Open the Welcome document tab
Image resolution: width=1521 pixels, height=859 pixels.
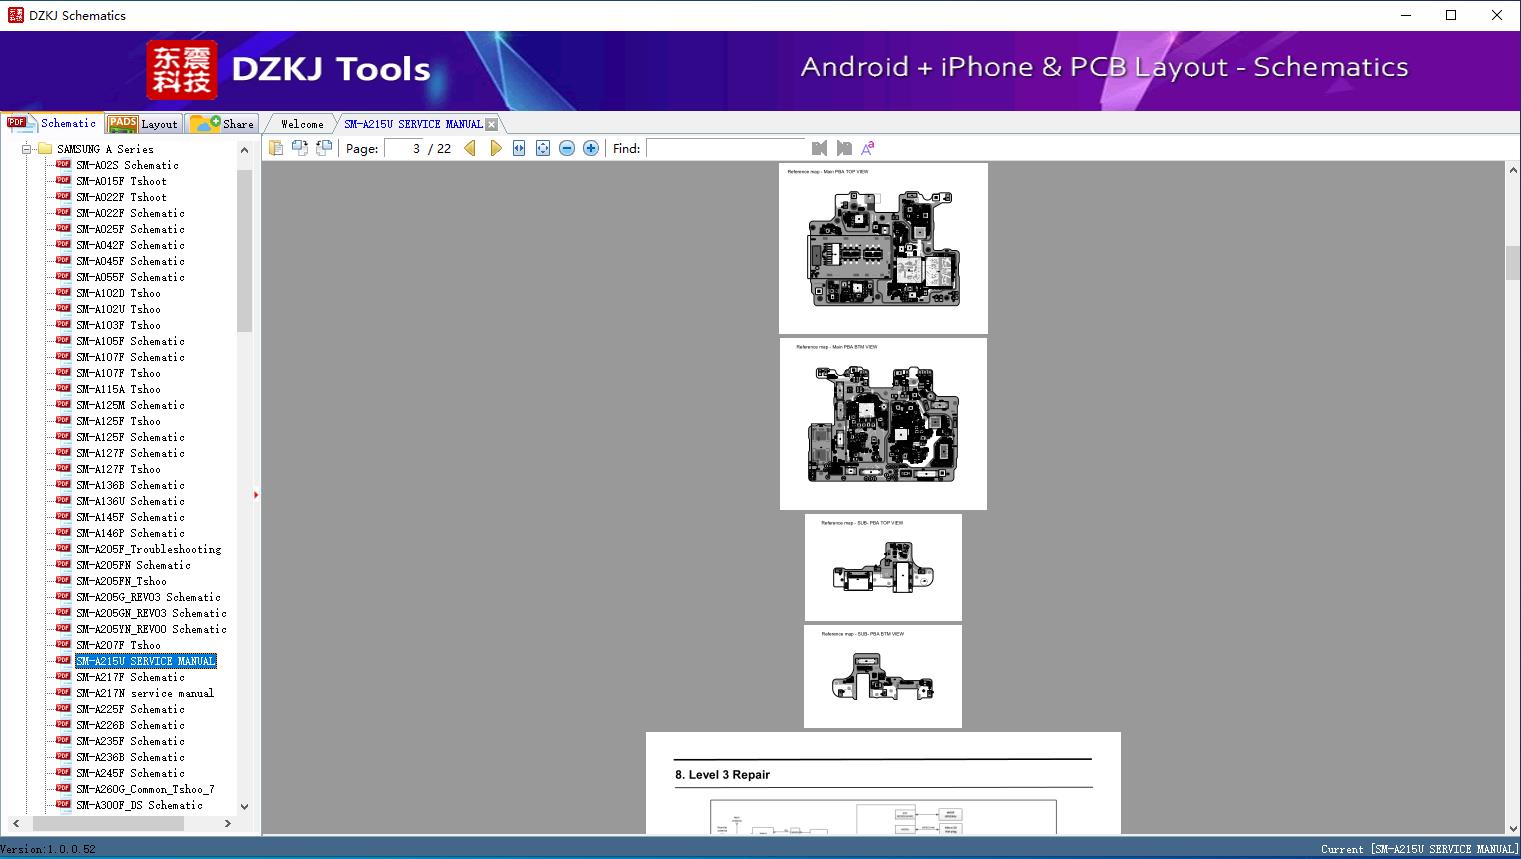301,124
